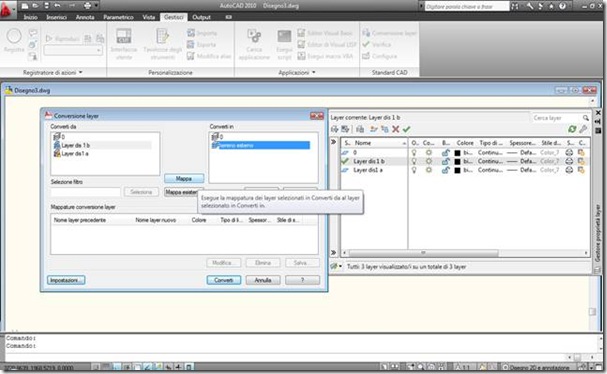This screenshot has width=607, height=374.
Task: Click first new property filter icon
Action: (x=334, y=129)
